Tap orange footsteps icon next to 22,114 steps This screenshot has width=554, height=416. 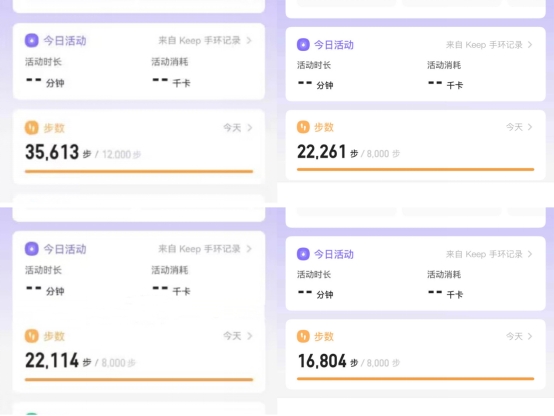[x=31, y=336]
